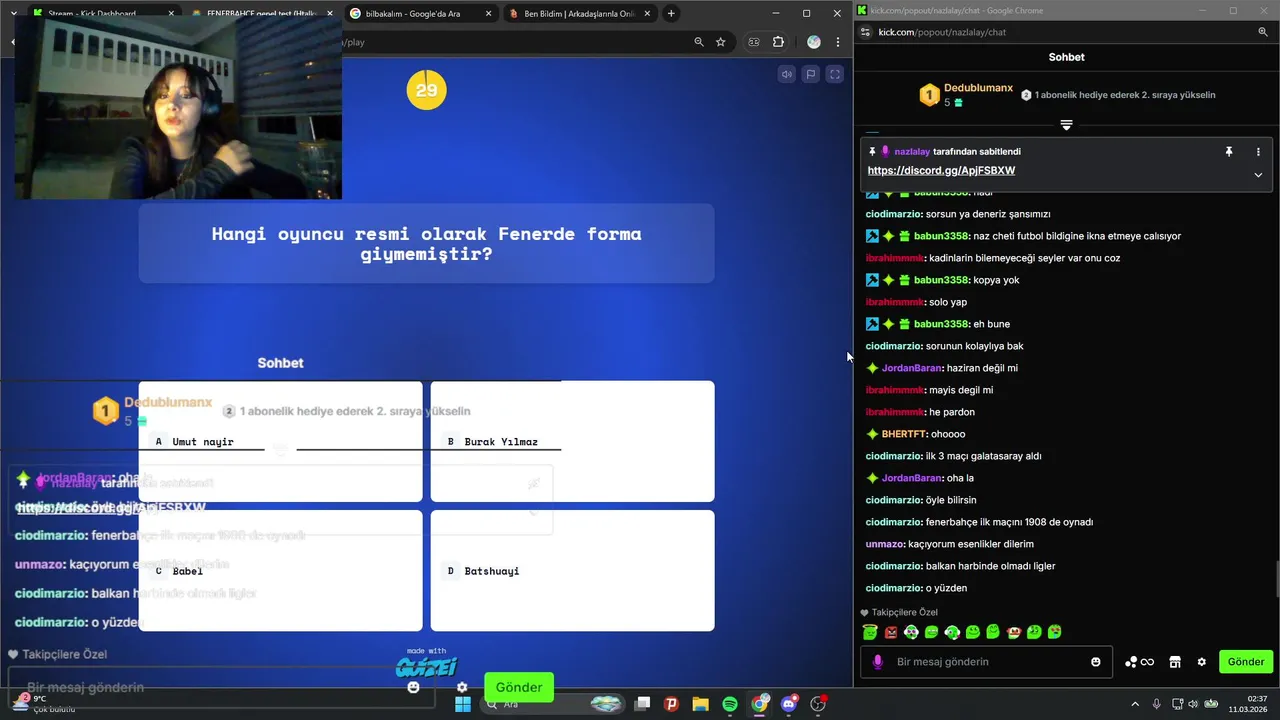Unpin the pinned message with pin icon
1280x720 pixels.
[1229, 152]
